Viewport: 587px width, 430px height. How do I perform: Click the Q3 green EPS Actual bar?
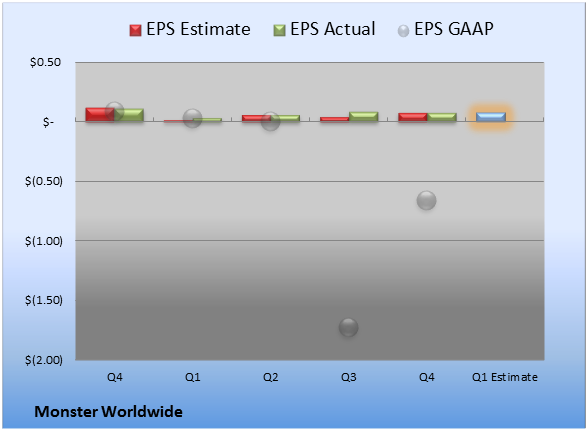[364, 116]
